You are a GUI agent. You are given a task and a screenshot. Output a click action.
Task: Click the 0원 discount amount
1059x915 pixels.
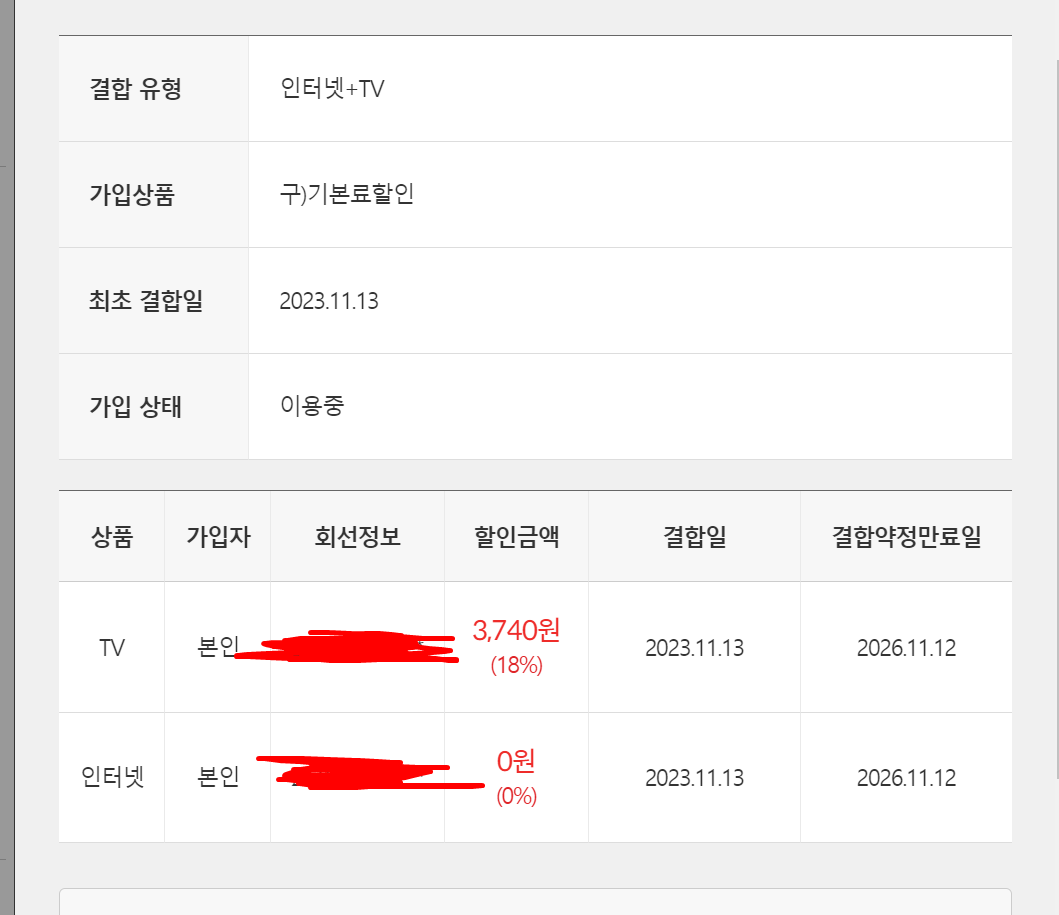[517, 761]
